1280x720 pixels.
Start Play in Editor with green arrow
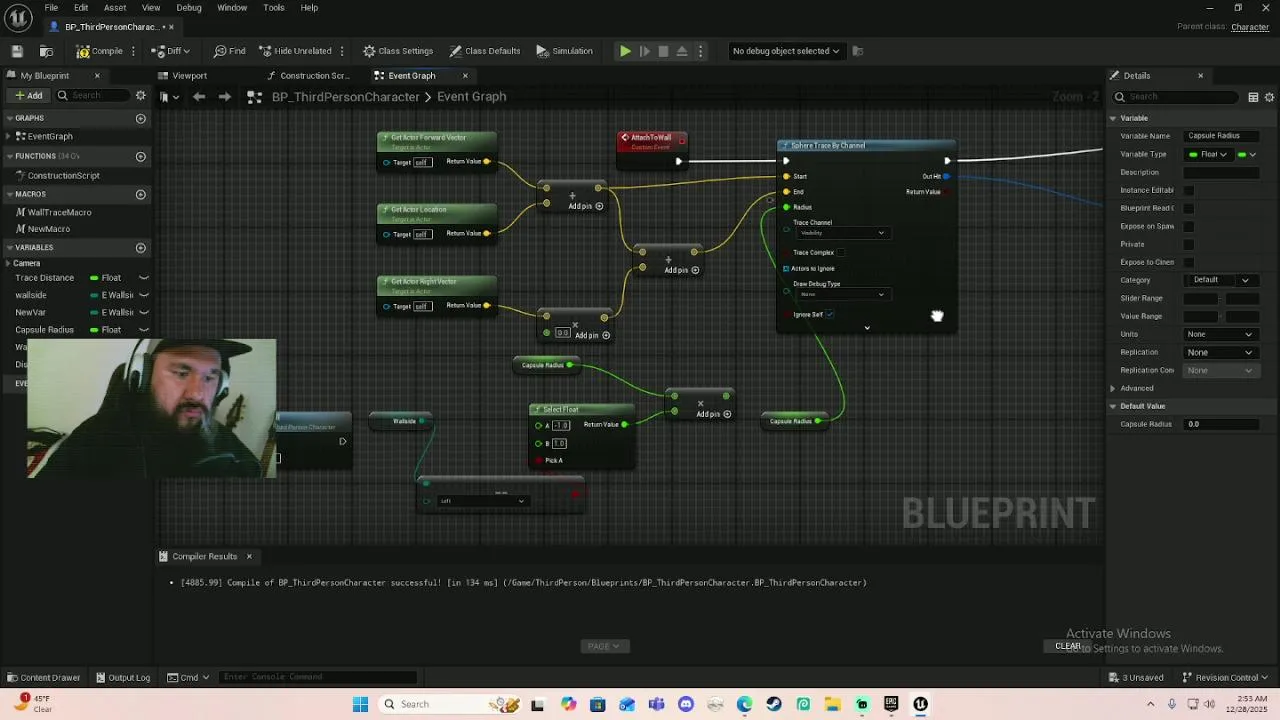click(x=625, y=51)
